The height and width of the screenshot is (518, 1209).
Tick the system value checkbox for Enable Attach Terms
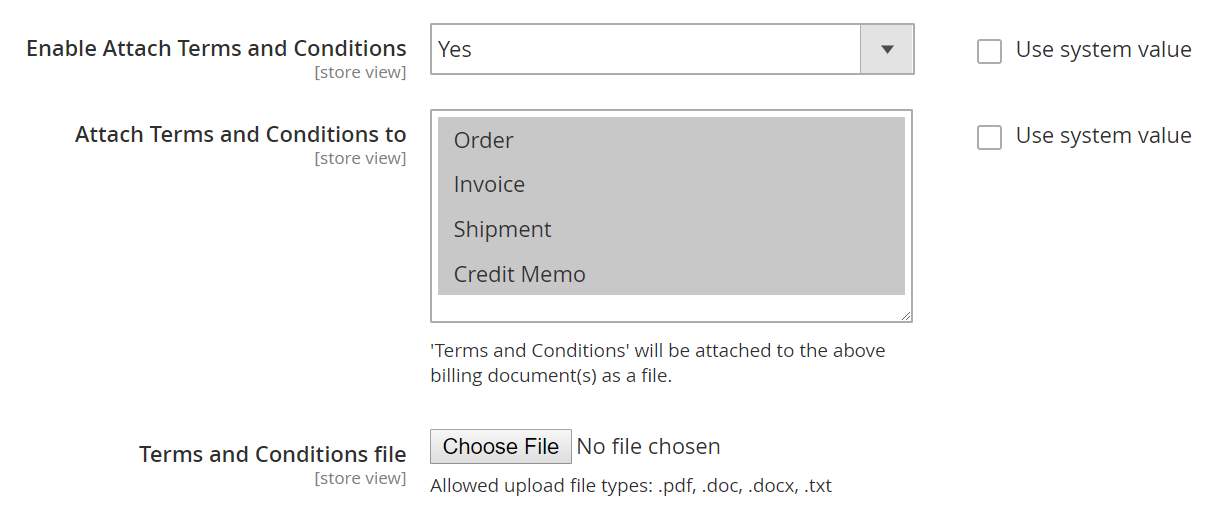[989, 51]
